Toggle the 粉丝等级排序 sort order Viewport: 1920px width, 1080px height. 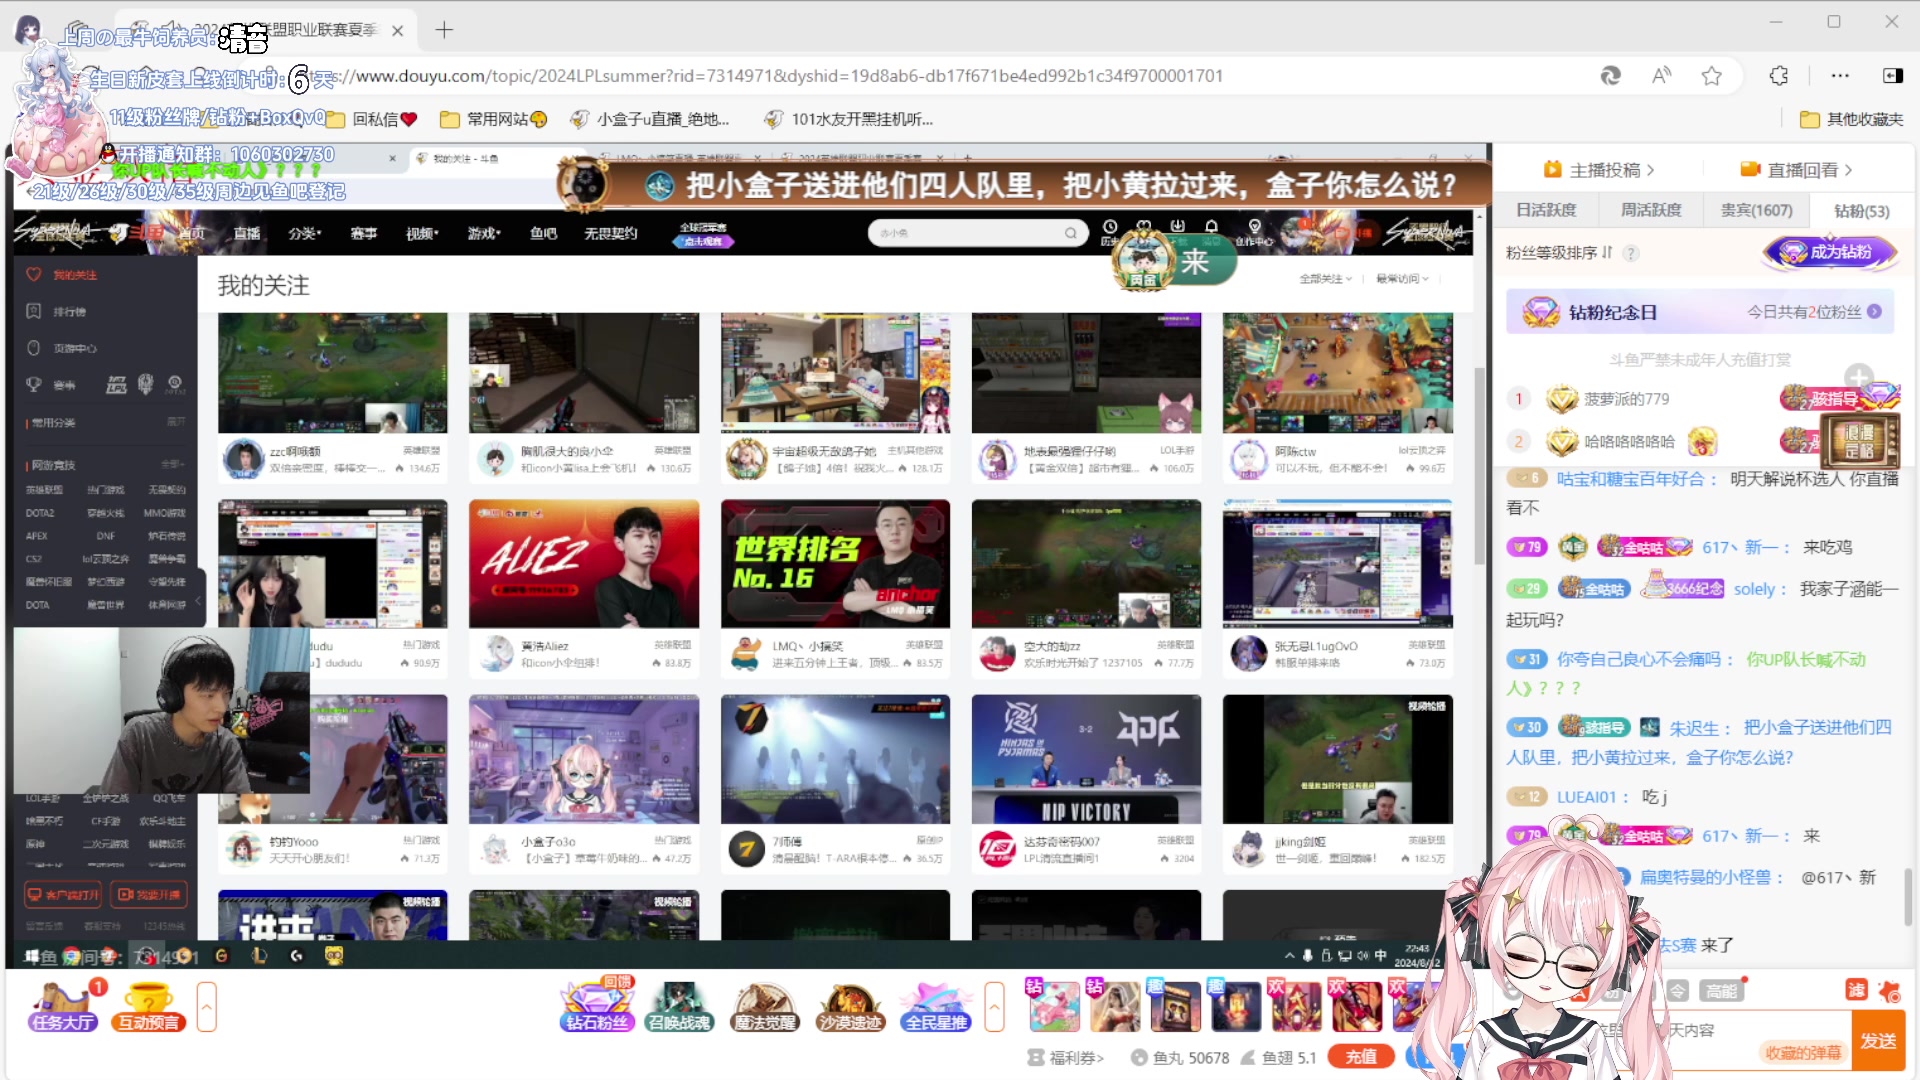tap(1608, 253)
